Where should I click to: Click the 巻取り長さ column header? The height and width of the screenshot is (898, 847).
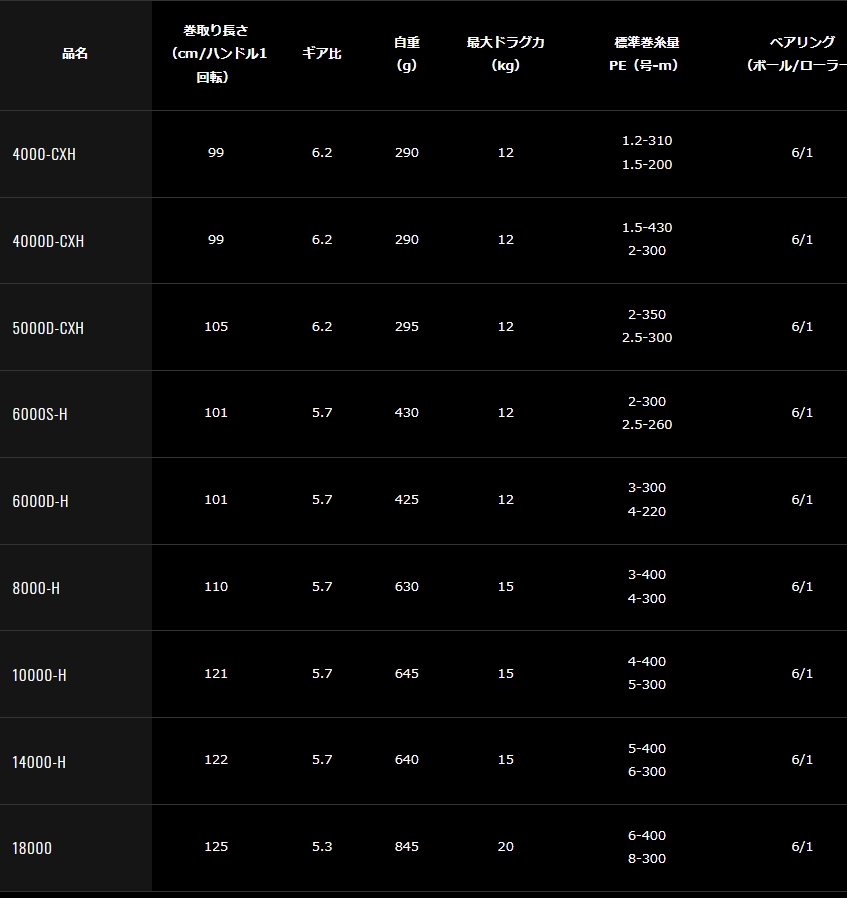point(219,54)
